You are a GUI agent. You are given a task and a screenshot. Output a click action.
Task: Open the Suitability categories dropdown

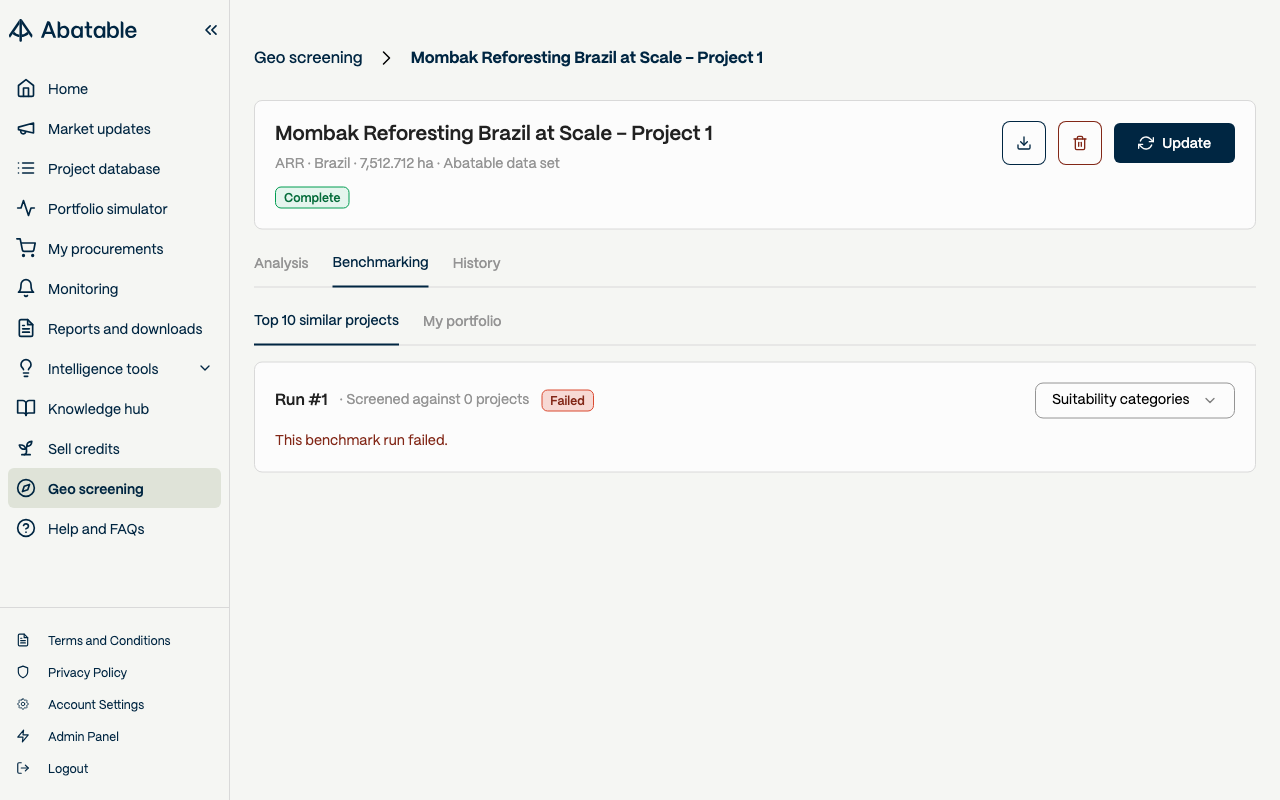tap(1135, 400)
